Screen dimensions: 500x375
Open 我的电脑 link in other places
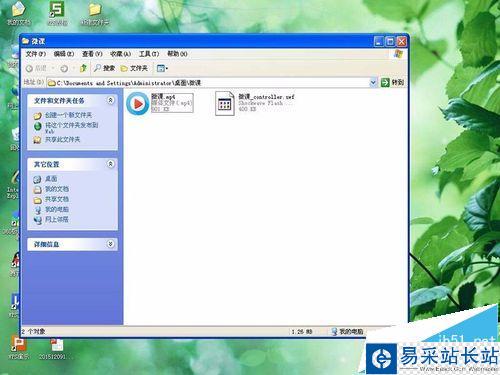(57, 209)
